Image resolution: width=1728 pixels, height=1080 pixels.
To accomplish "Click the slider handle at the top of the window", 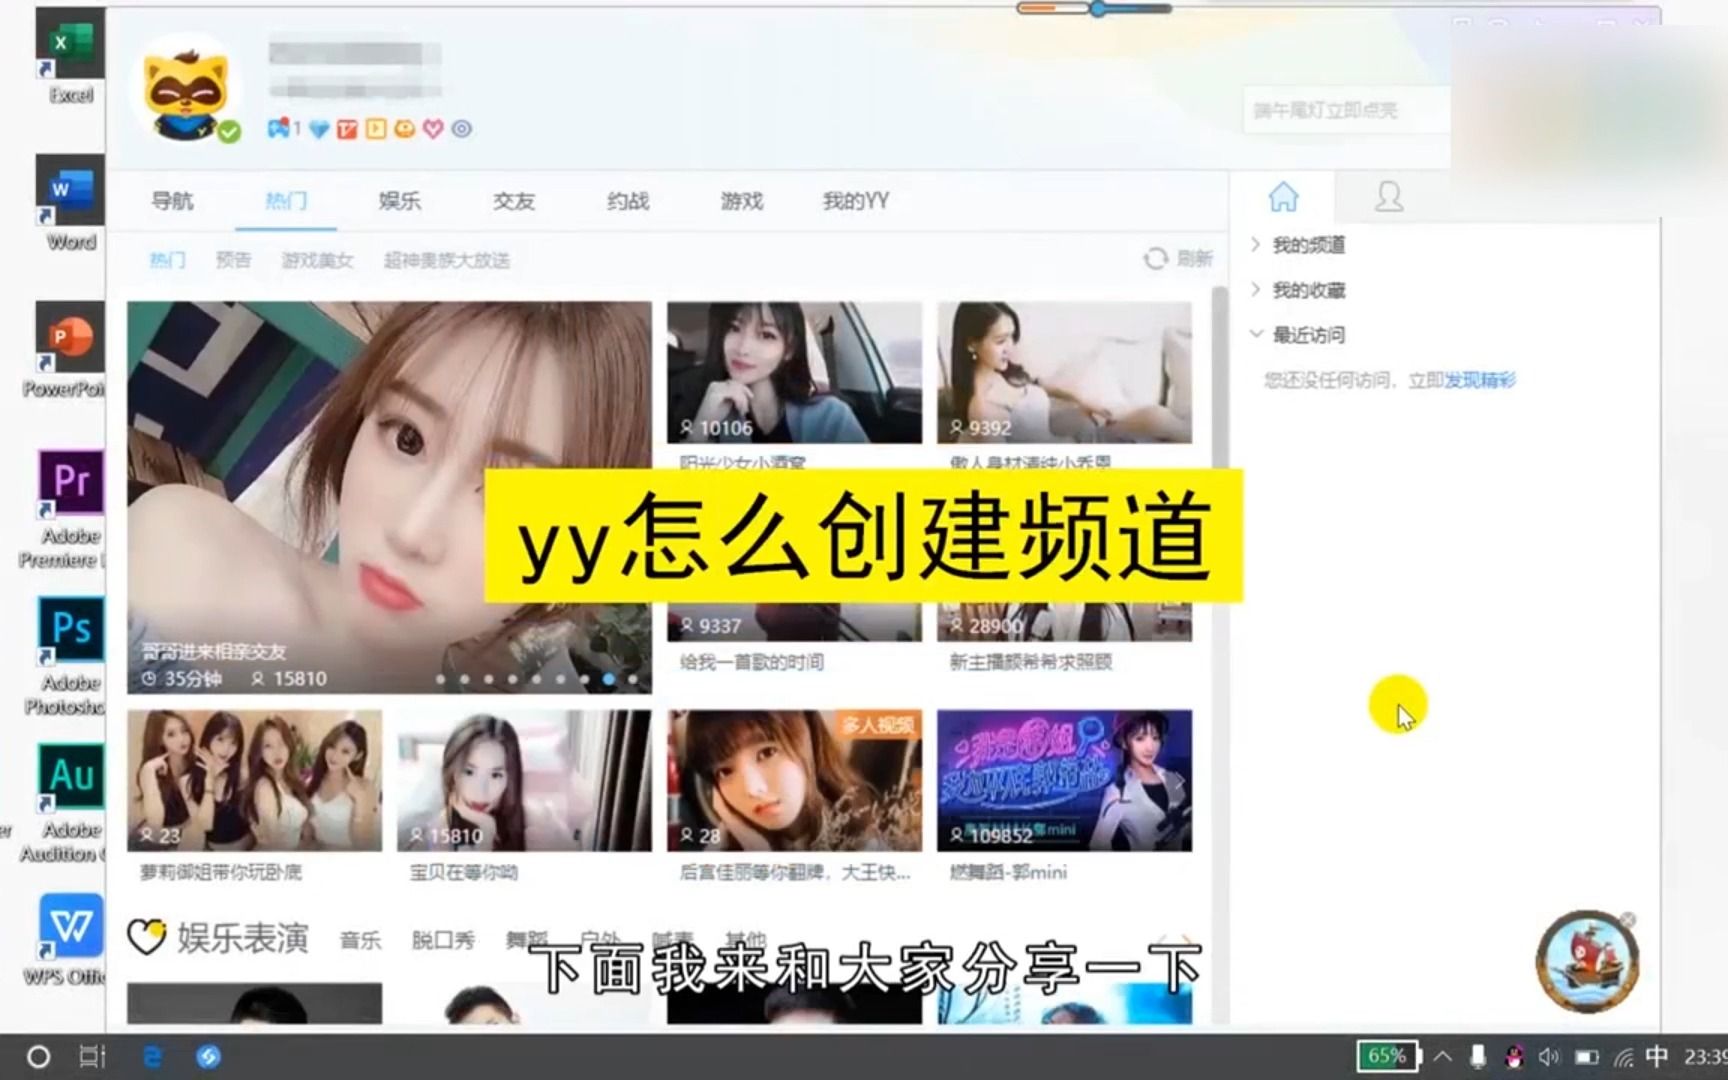I will pyautogui.click(x=1098, y=9).
